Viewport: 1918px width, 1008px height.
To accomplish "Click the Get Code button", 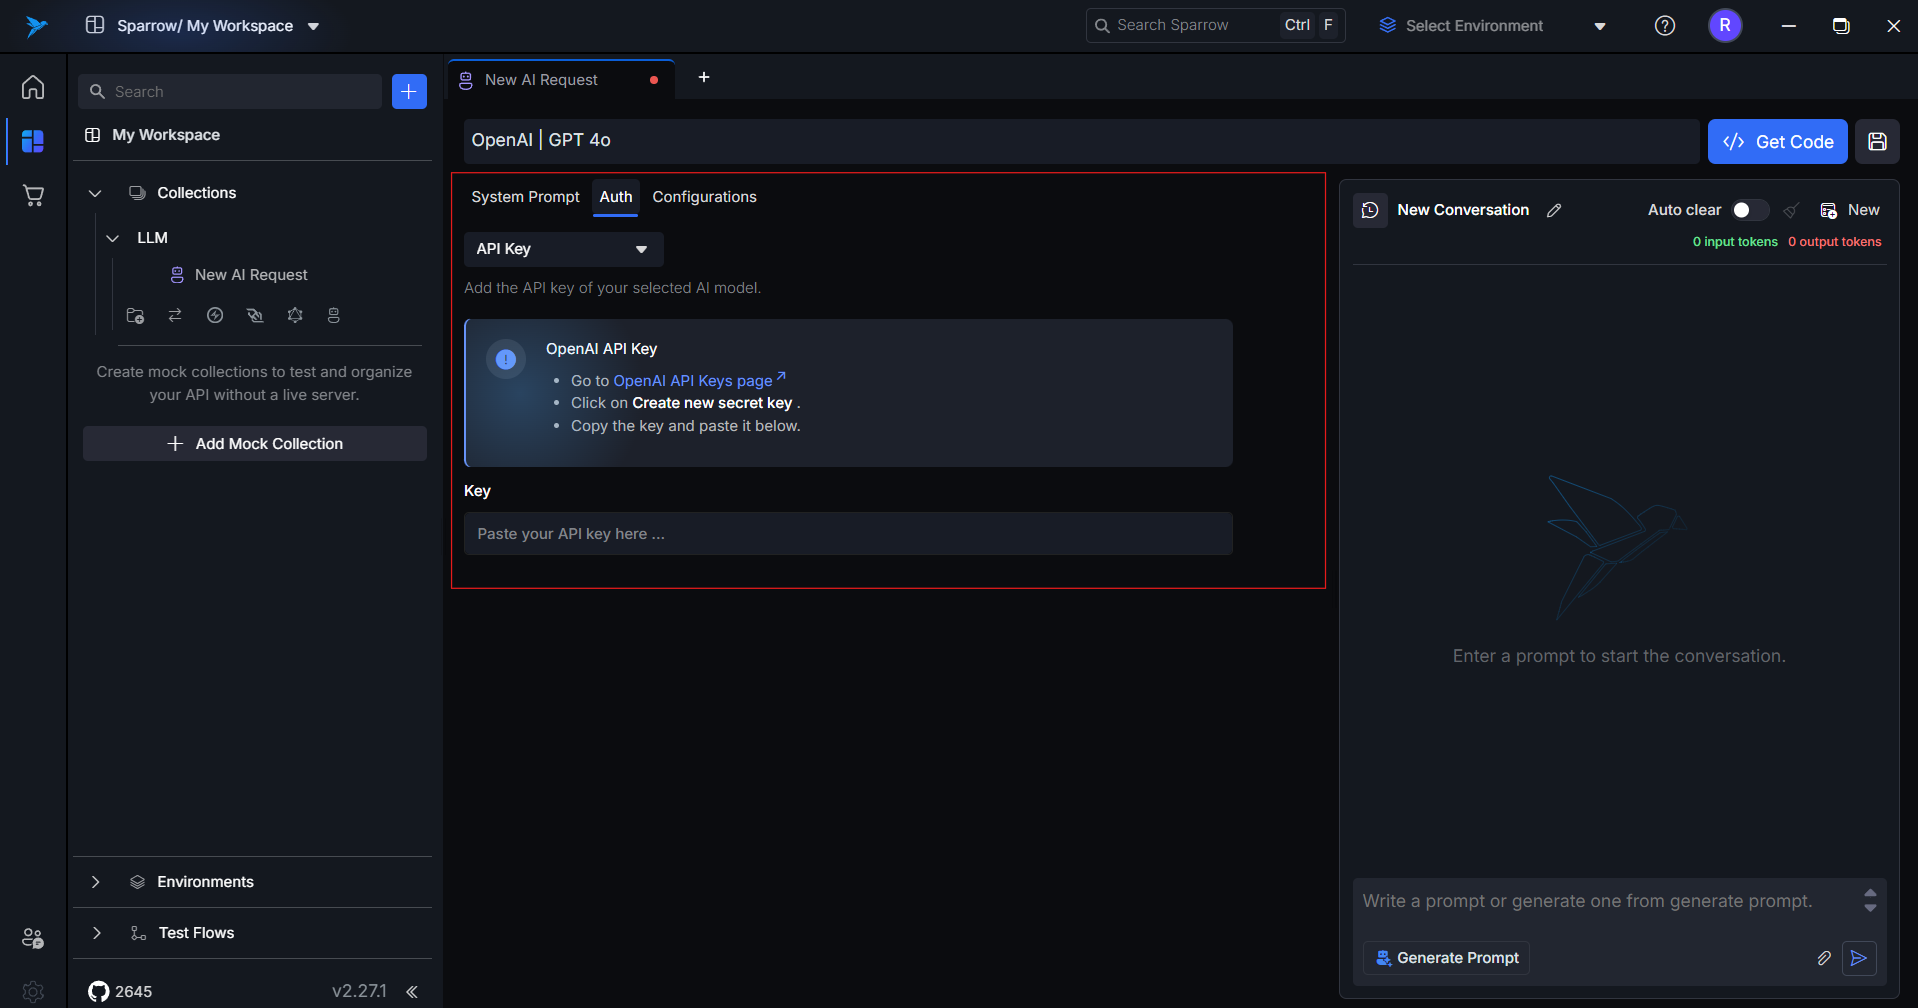I will tap(1777, 141).
